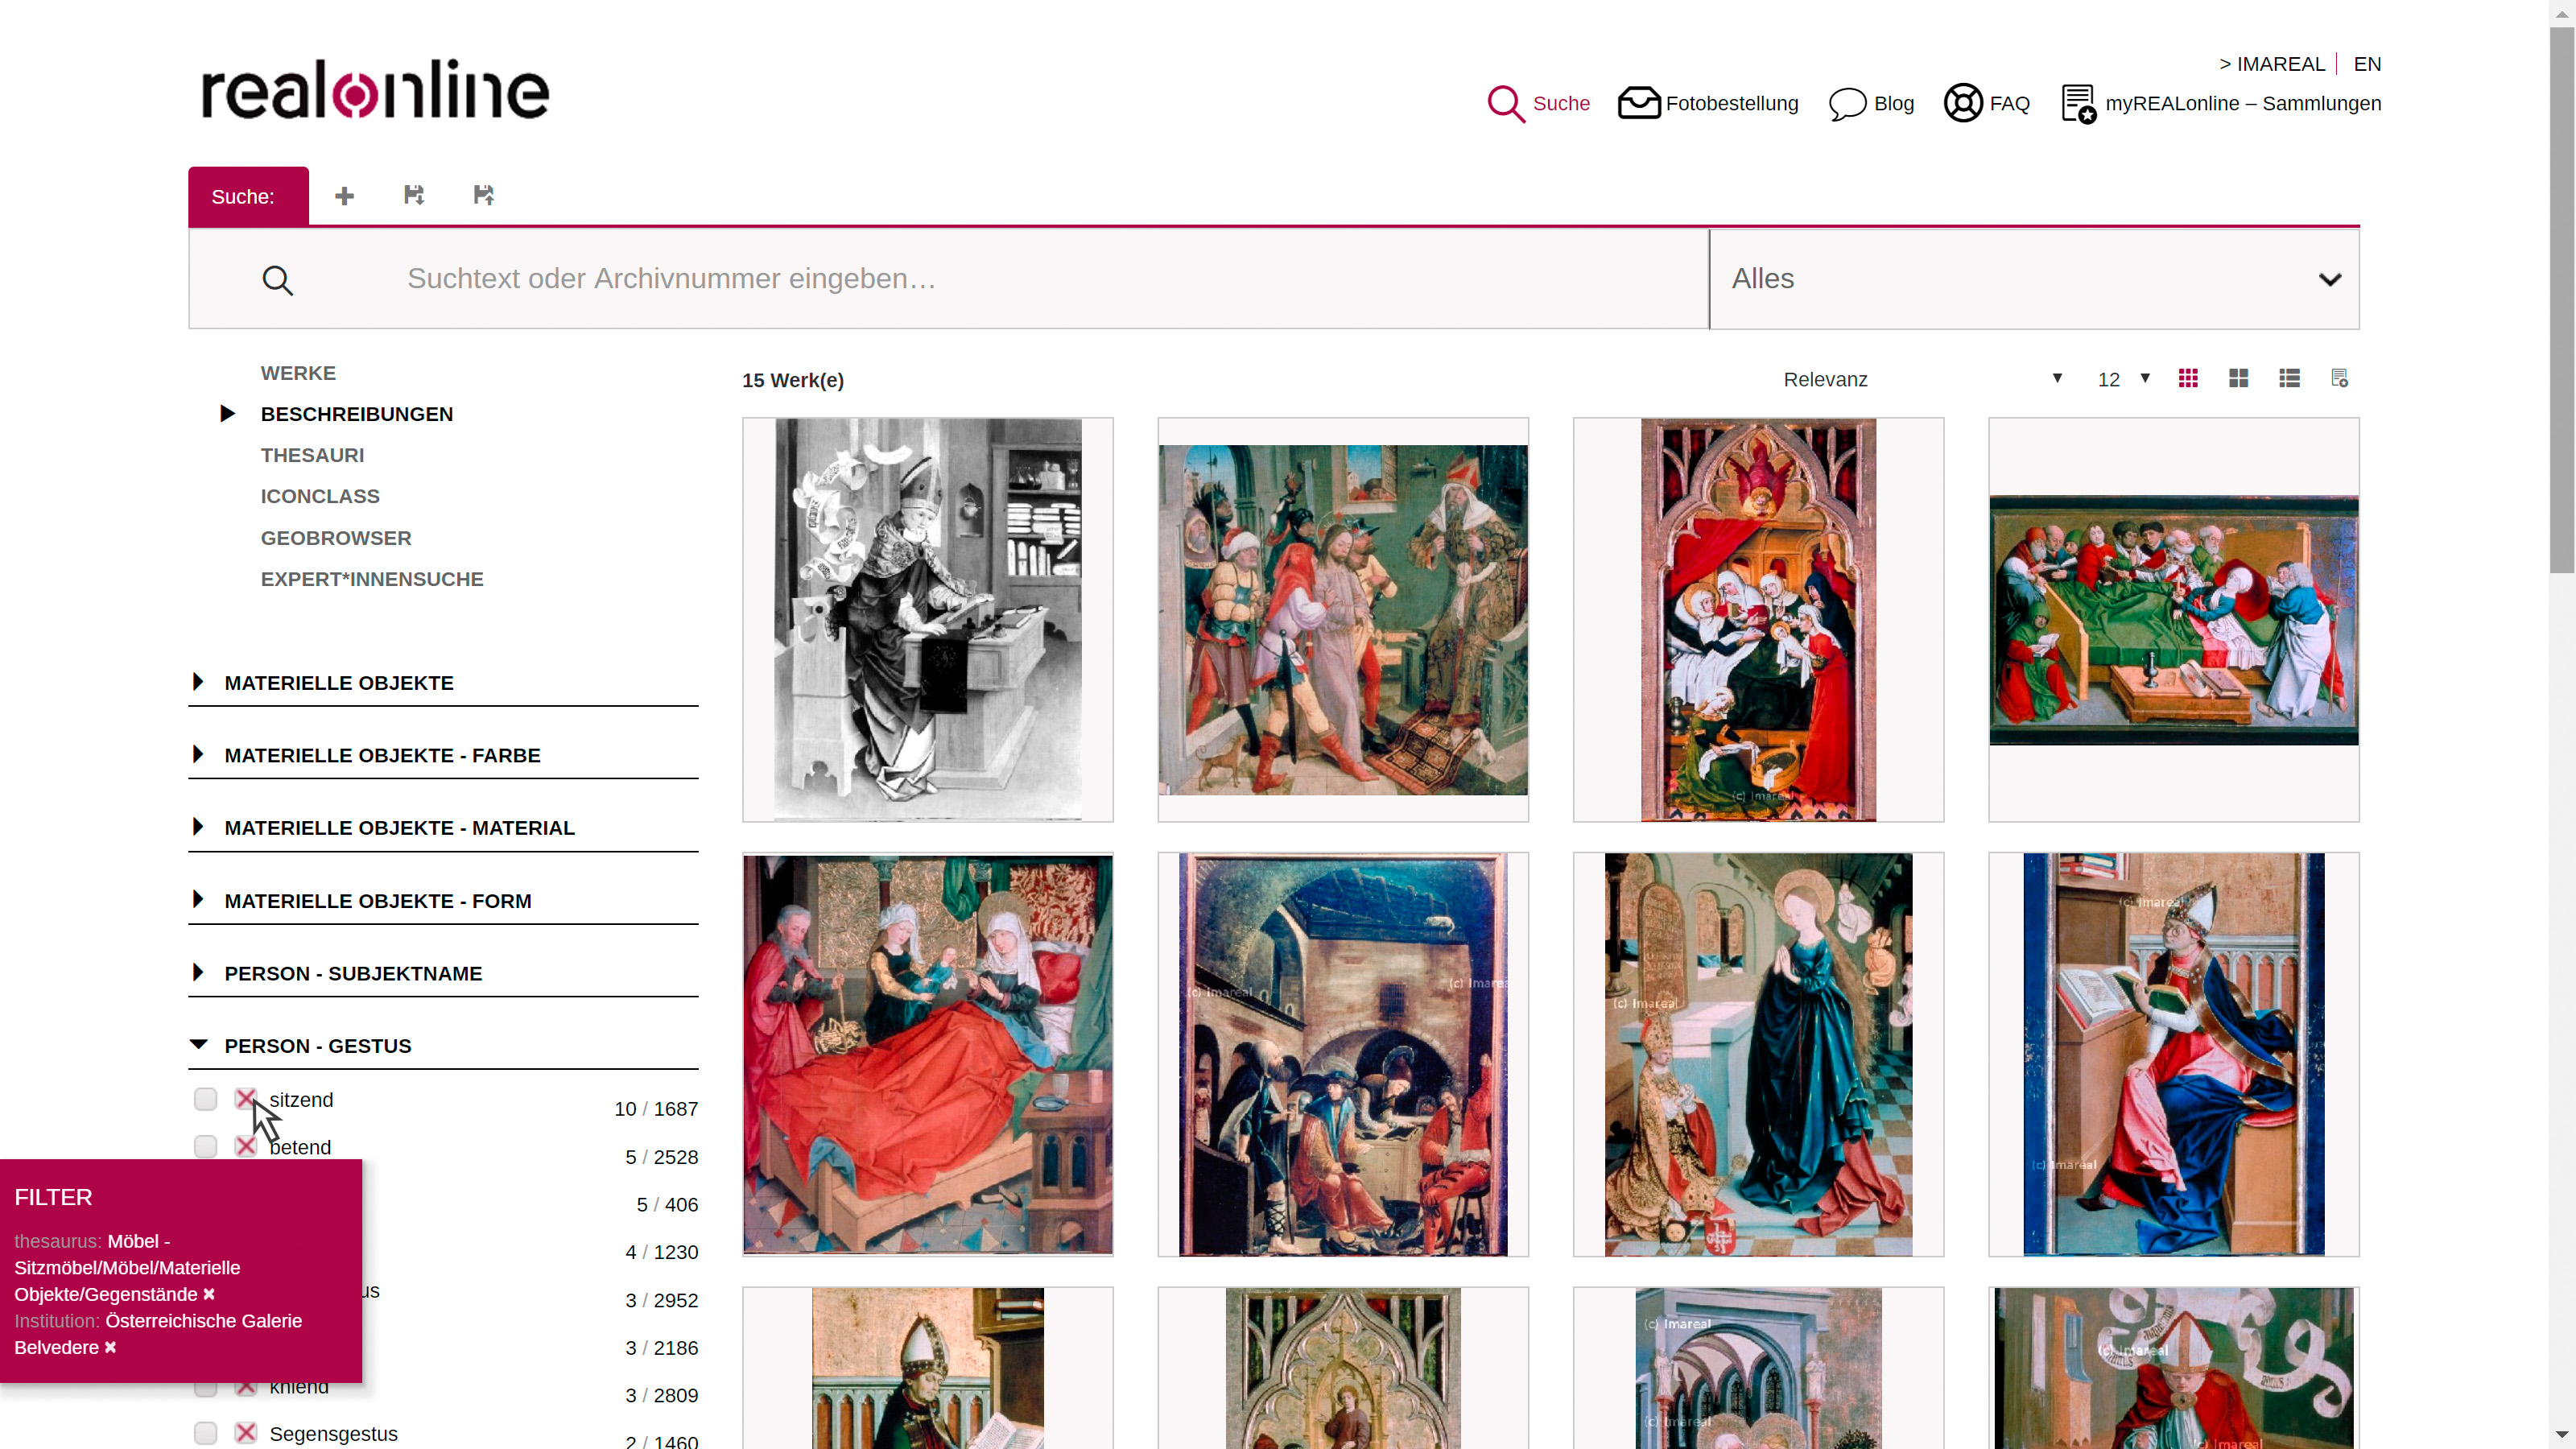Open the Relevanz sort dropdown
This screenshot has height=1449, width=2576.
click(1923, 379)
